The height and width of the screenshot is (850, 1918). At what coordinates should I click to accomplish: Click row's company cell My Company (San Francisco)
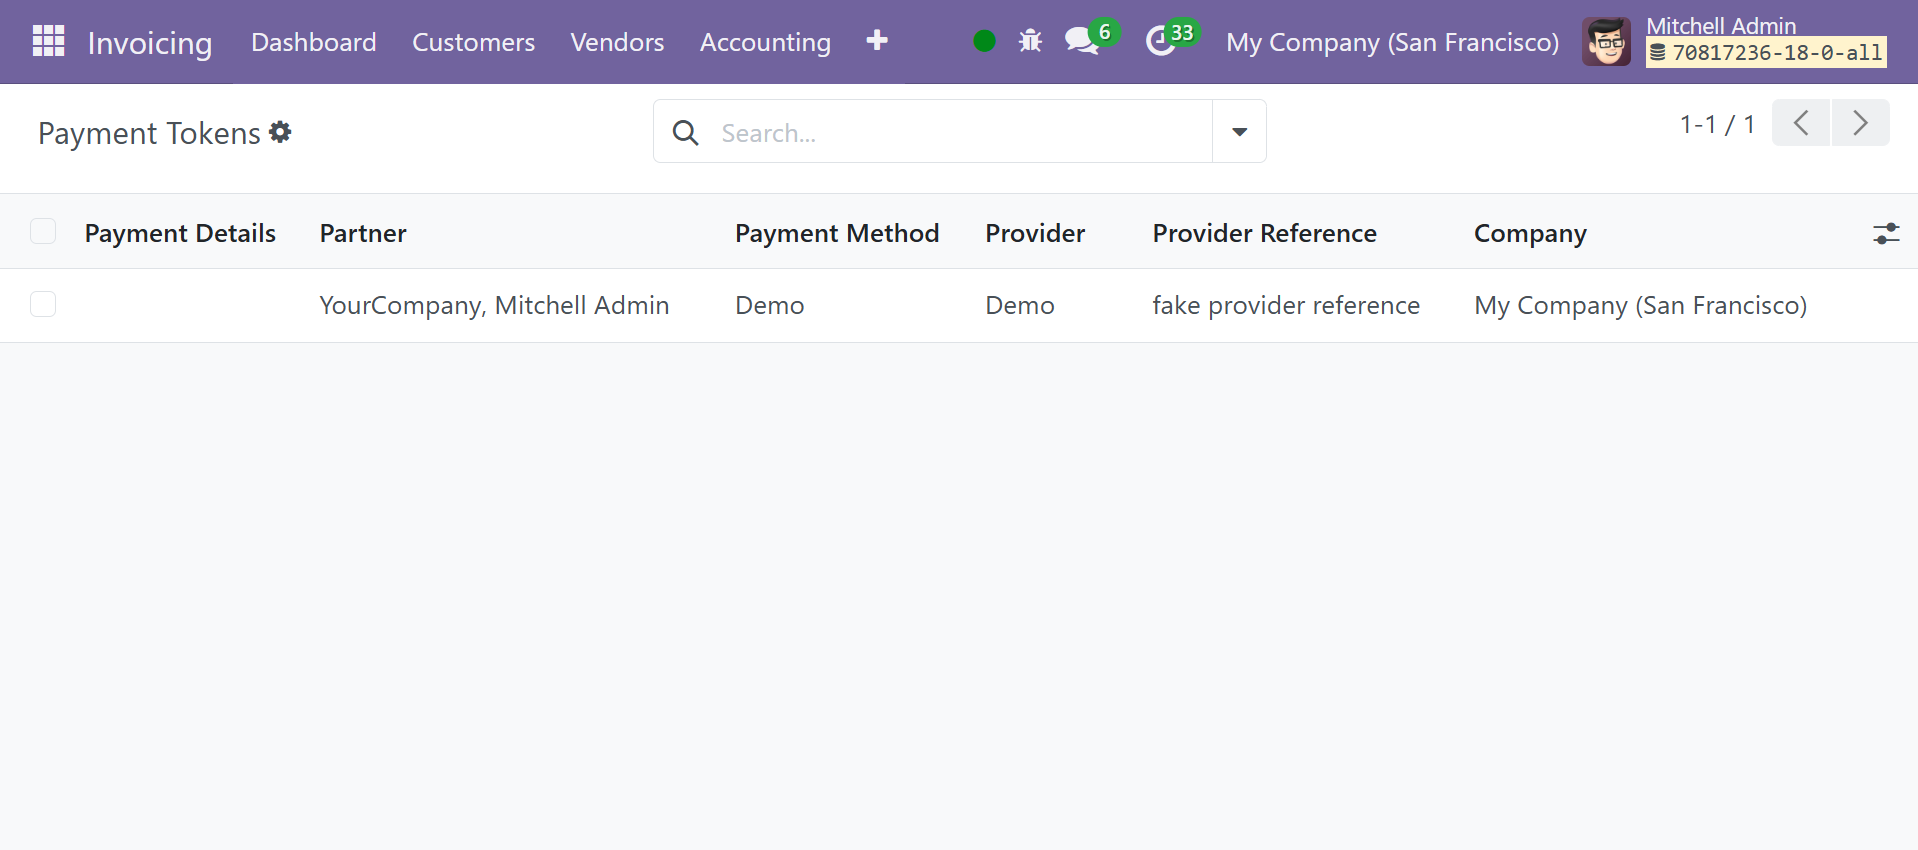point(1640,305)
